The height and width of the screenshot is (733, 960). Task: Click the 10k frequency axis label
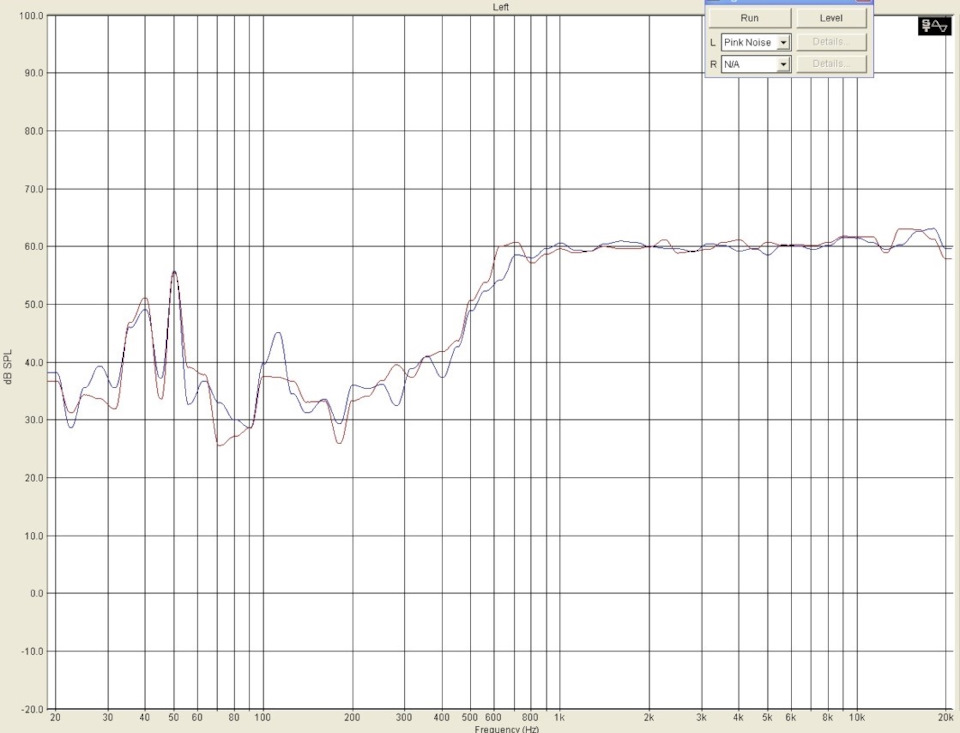click(x=856, y=717)
